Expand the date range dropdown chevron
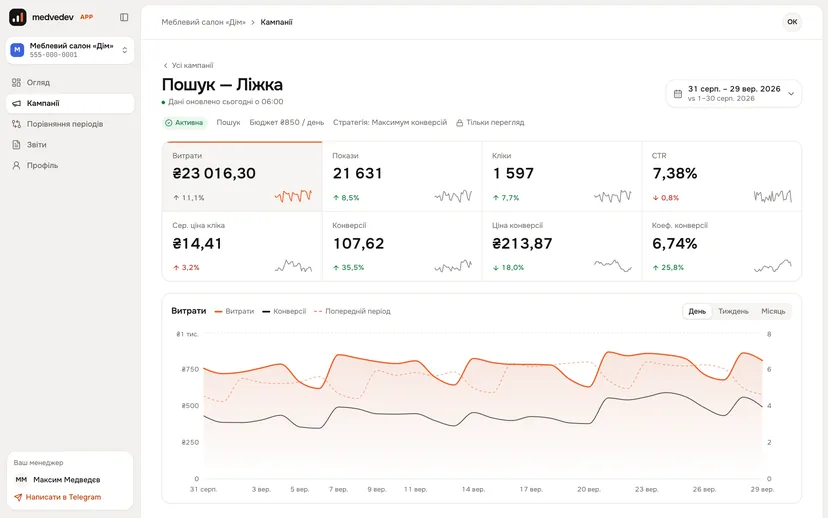Viewport: 828px width, 518px height. pos(791,94)
